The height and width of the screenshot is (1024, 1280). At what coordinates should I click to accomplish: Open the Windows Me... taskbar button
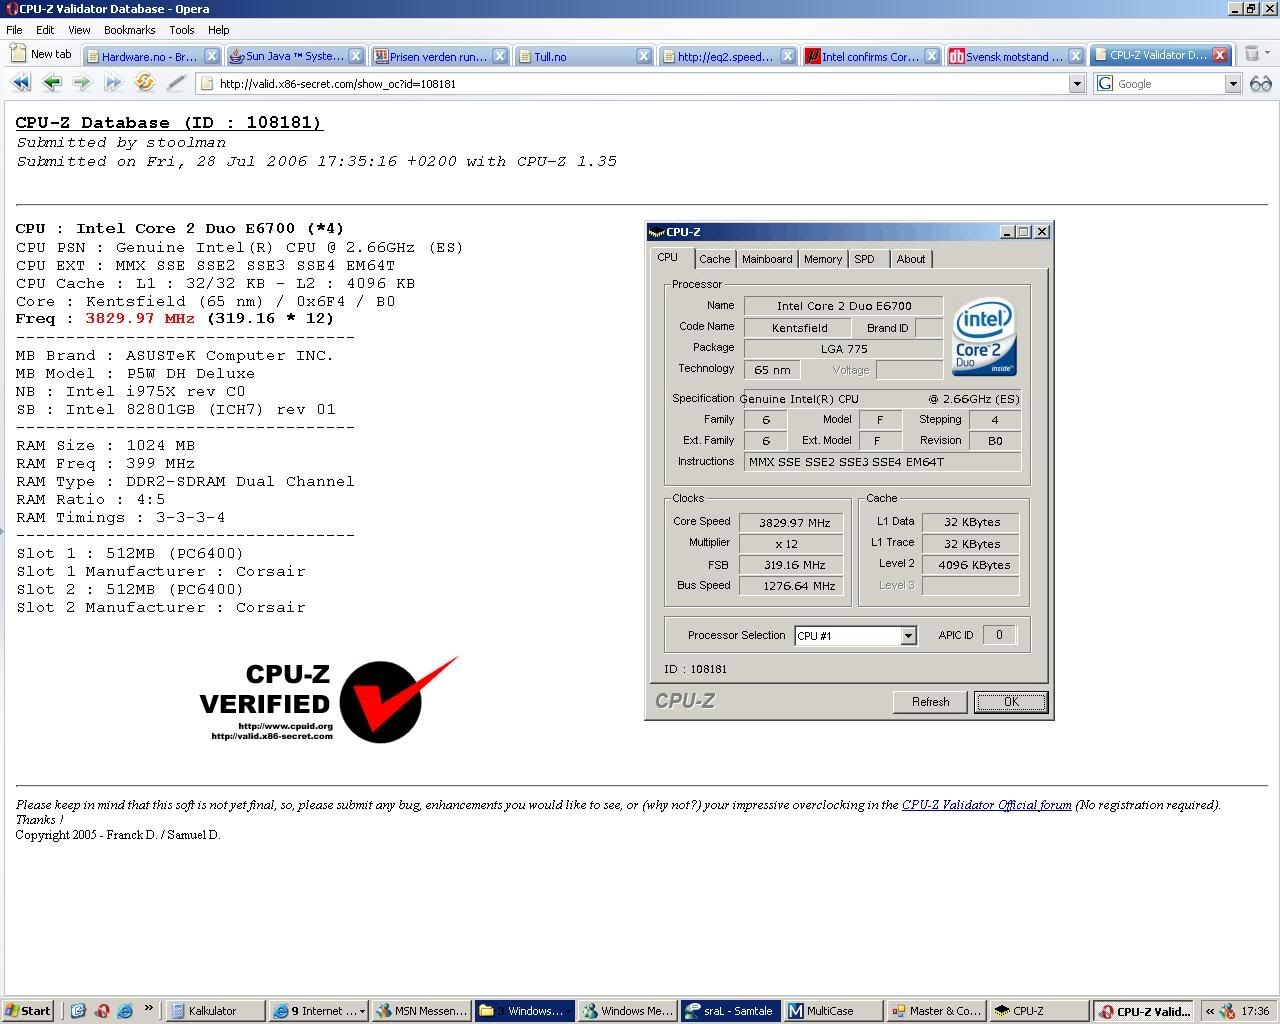tap(627, 1011)
